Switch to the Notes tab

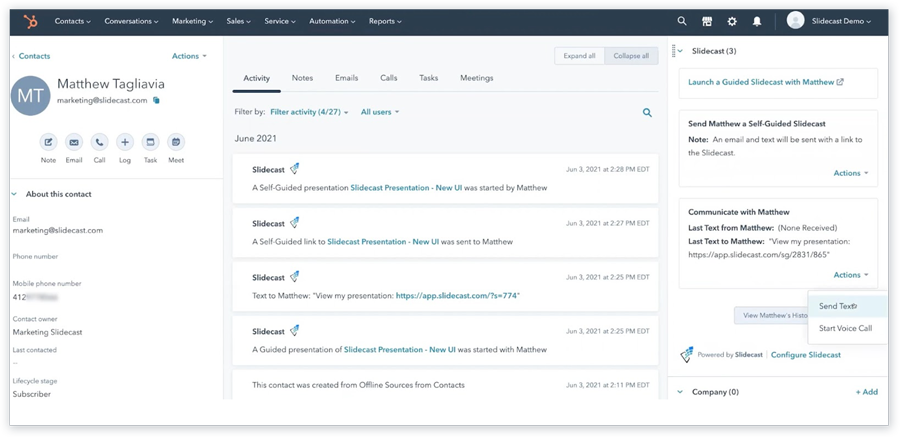click(x=302, y=78)
